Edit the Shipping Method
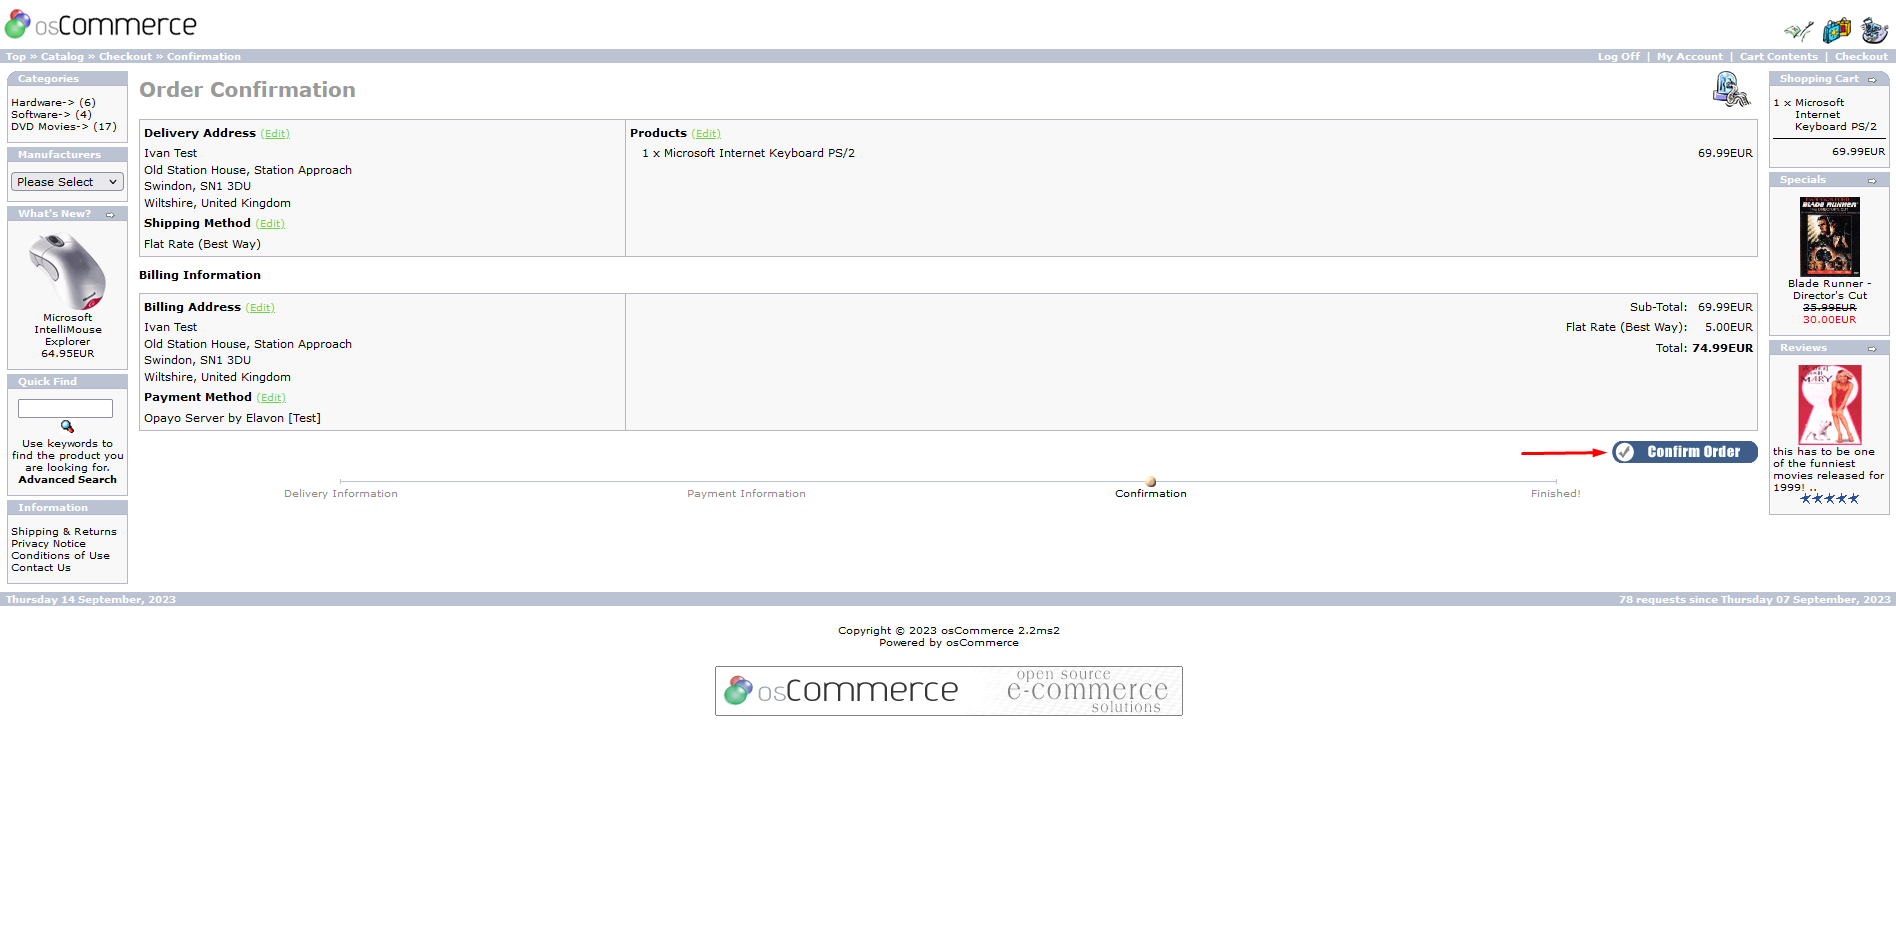 tap(270, 224)
